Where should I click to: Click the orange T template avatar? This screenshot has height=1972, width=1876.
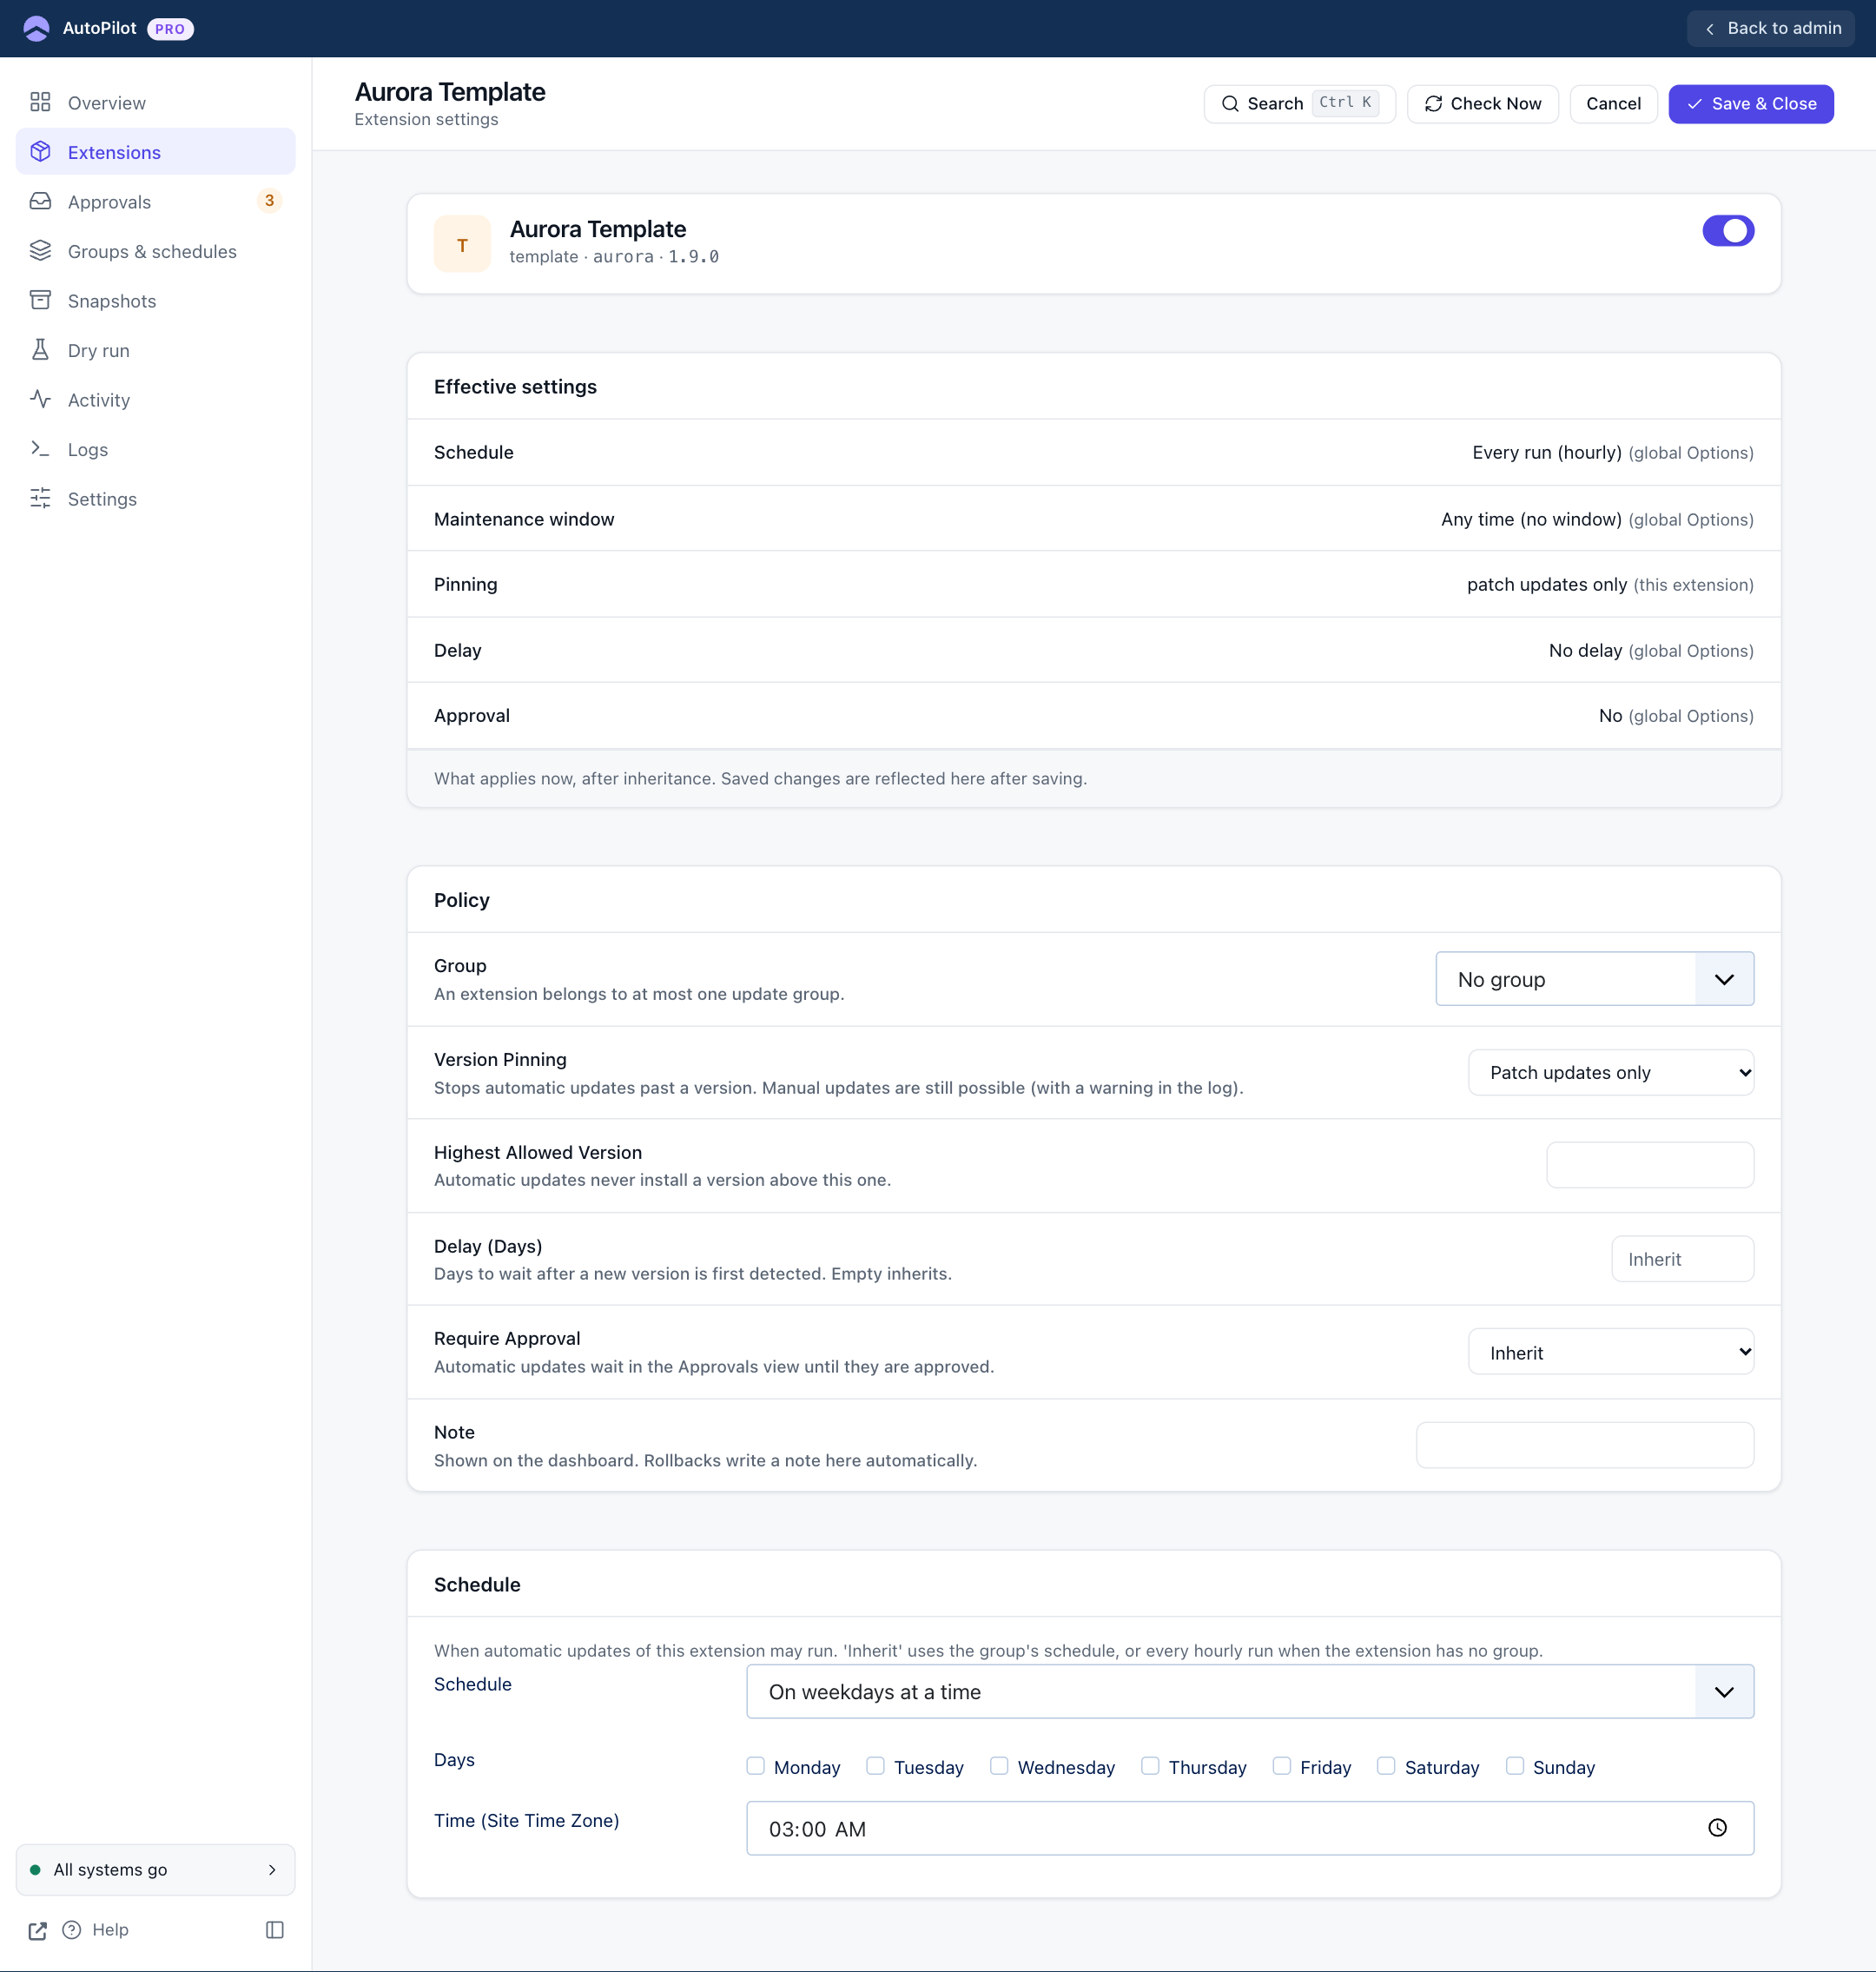coord(462,244)
